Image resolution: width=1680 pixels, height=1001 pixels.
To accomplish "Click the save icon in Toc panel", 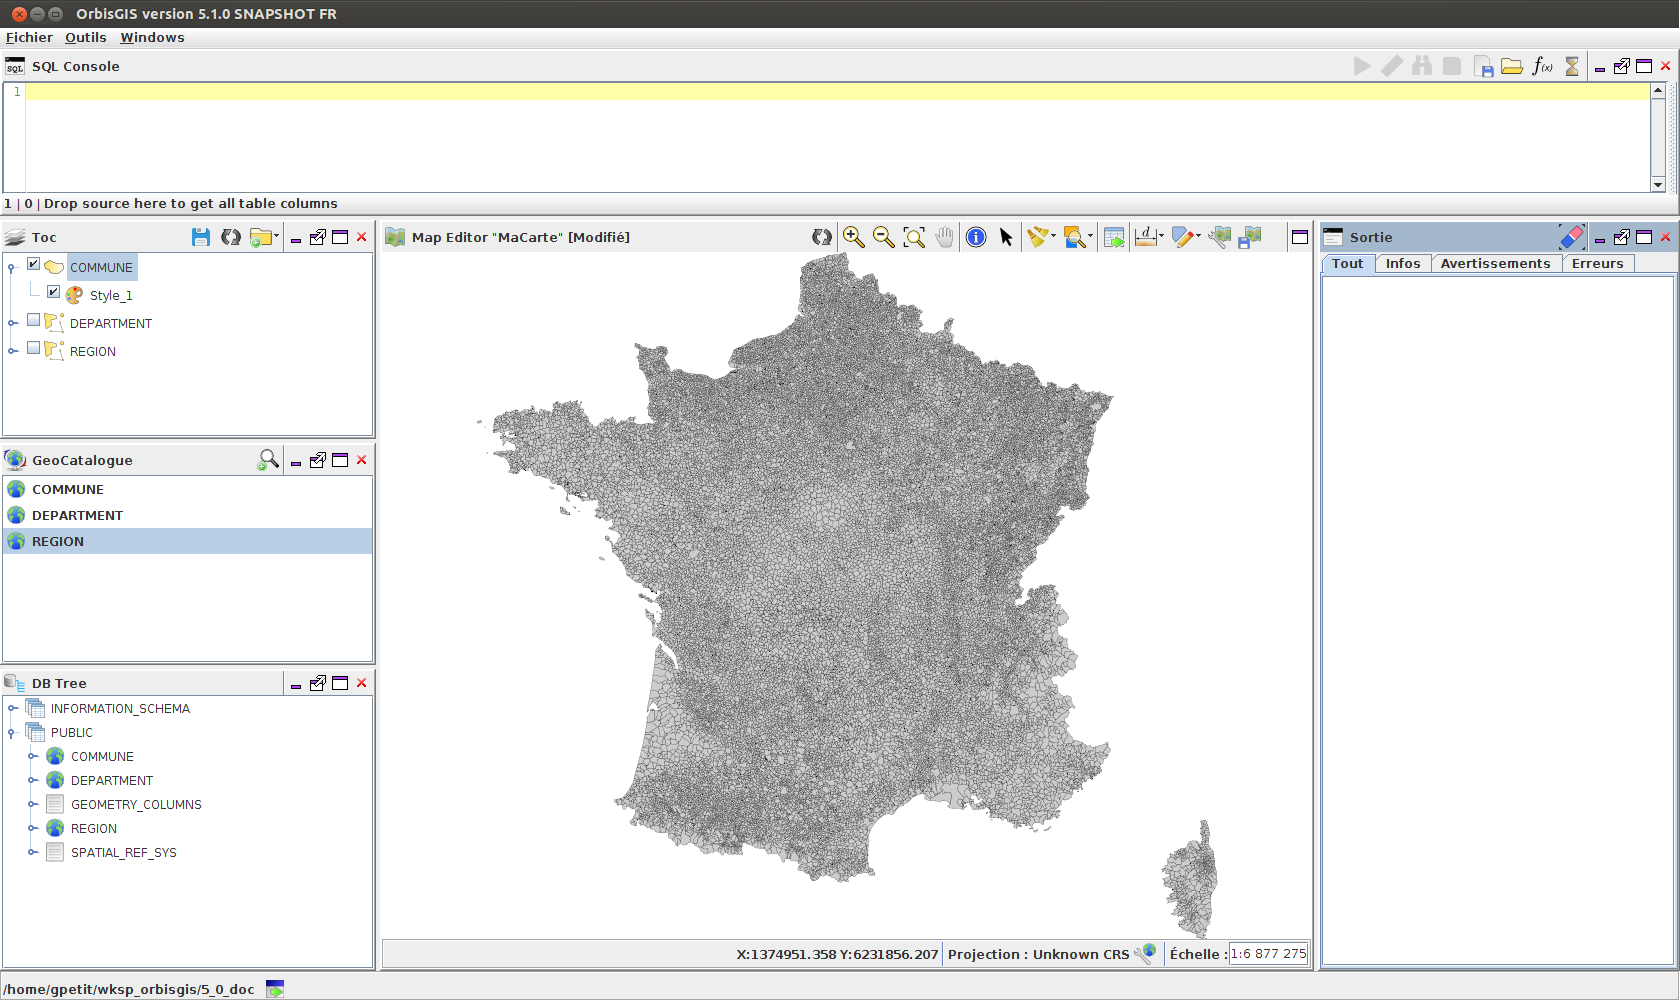I will click(201, 237).
